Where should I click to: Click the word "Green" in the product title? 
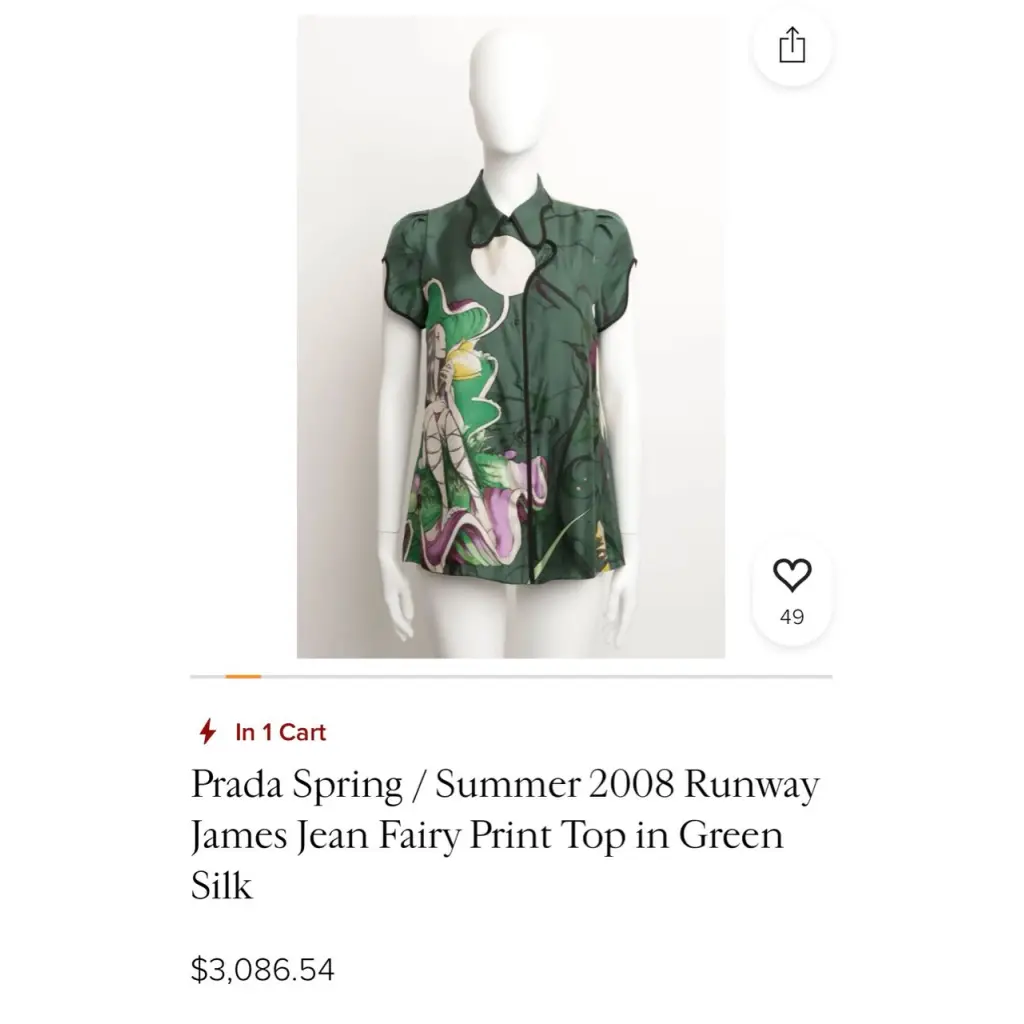pos(730,835)
